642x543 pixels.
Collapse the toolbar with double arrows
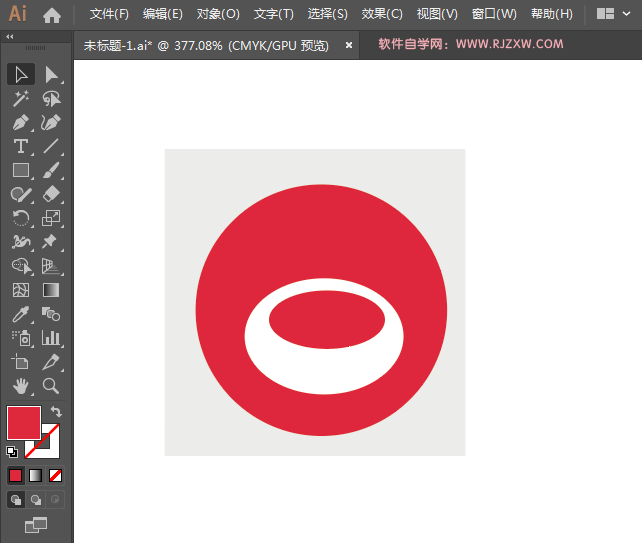(x=10, y=37)
